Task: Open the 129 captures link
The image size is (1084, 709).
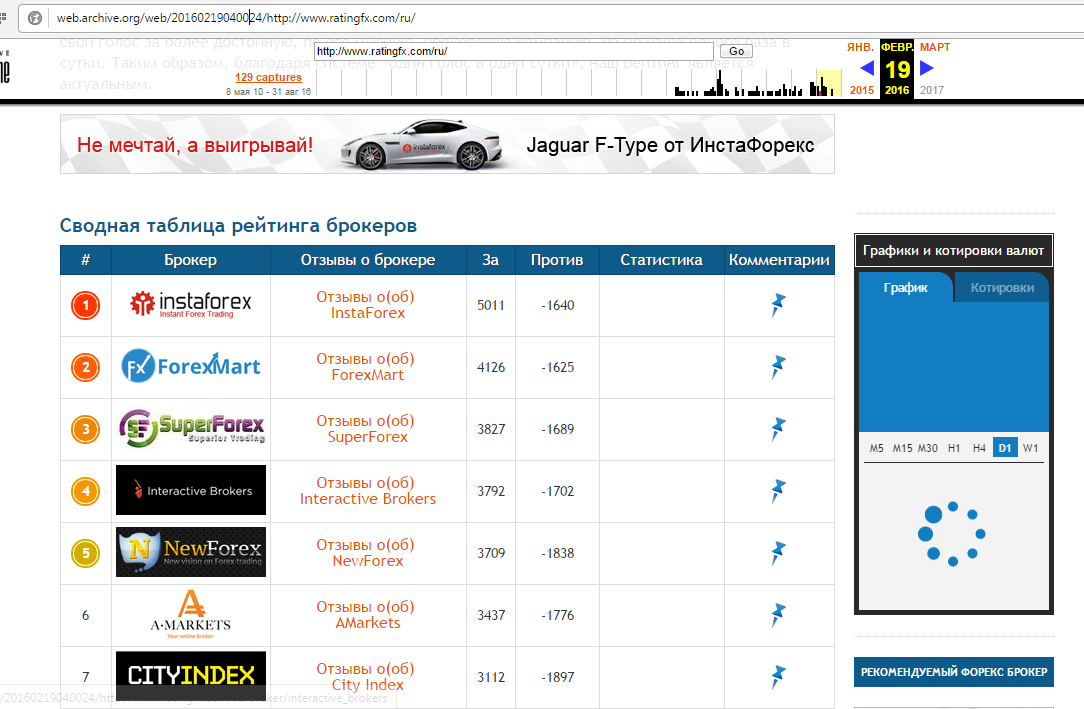Action: click(268, 77)
